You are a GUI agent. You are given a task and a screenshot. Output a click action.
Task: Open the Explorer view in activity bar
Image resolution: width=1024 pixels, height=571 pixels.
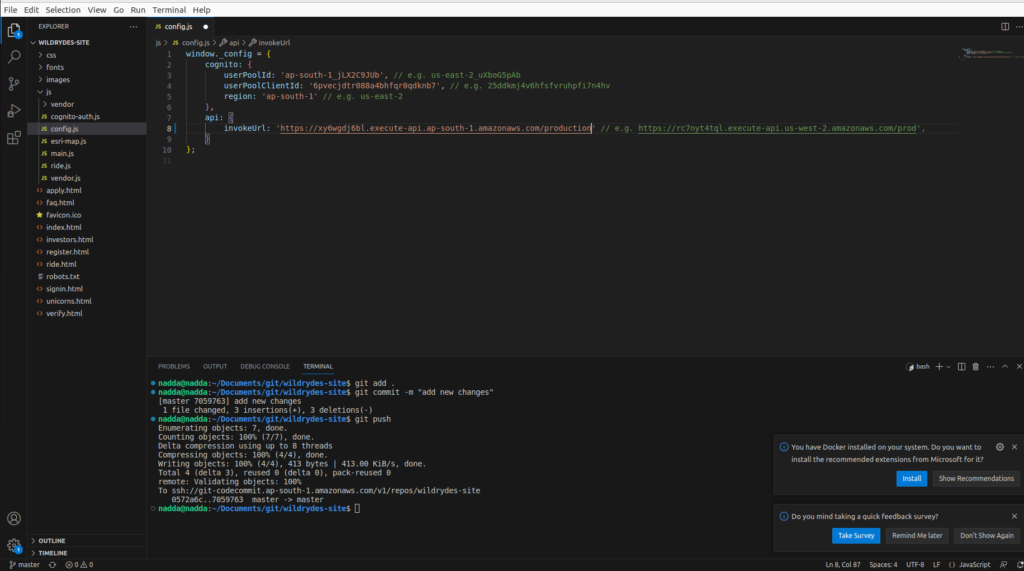pyautogui.click(x=14, y=30)
